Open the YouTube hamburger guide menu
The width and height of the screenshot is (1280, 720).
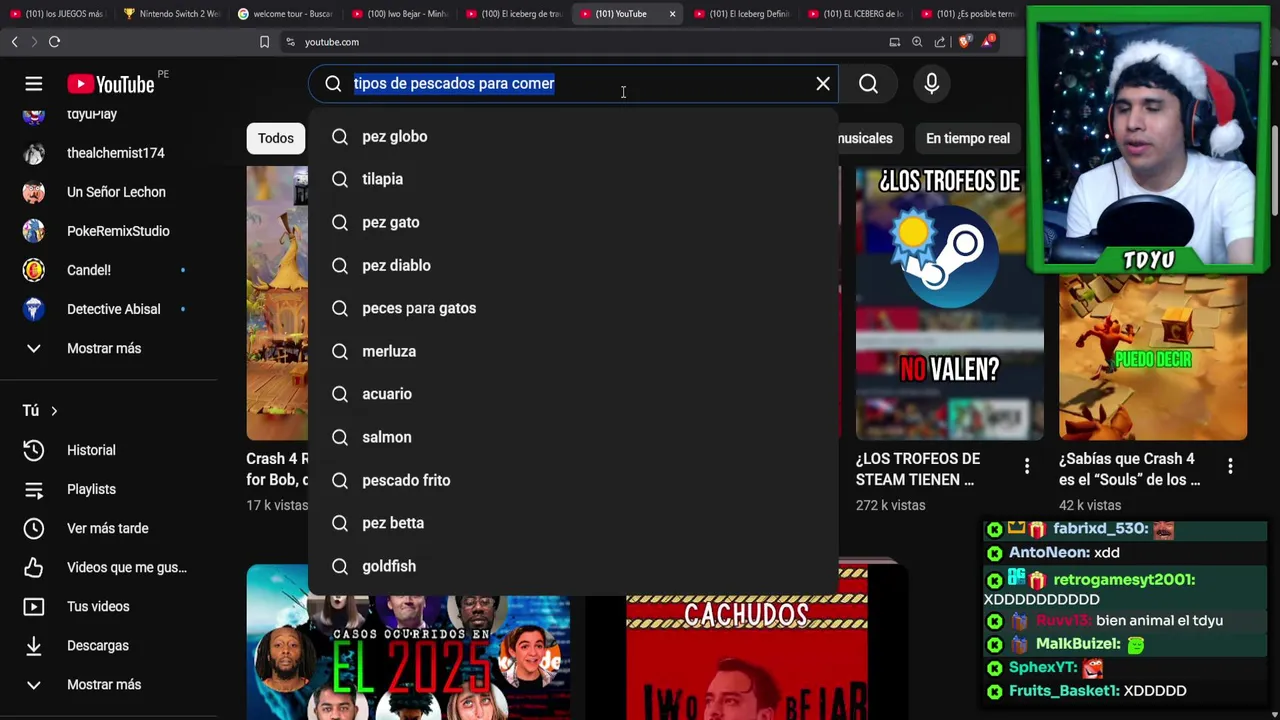(33, 84)
